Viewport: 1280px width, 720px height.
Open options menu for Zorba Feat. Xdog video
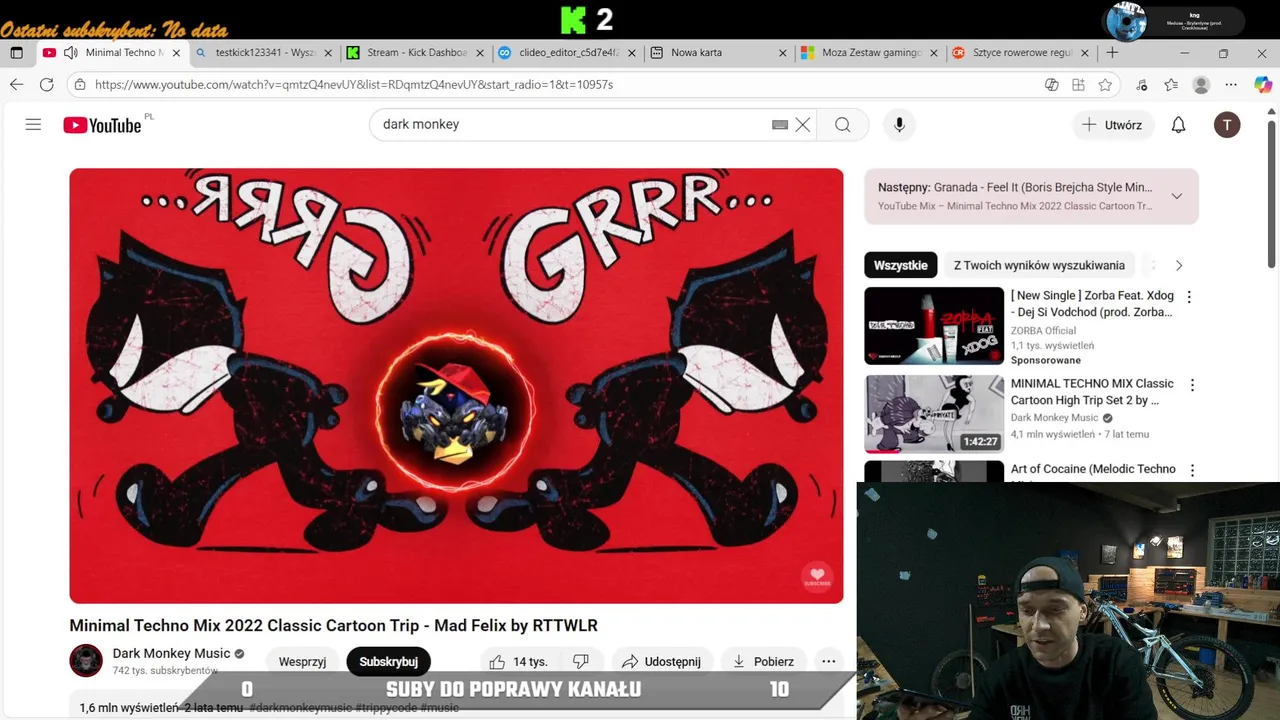point(1189,297)
